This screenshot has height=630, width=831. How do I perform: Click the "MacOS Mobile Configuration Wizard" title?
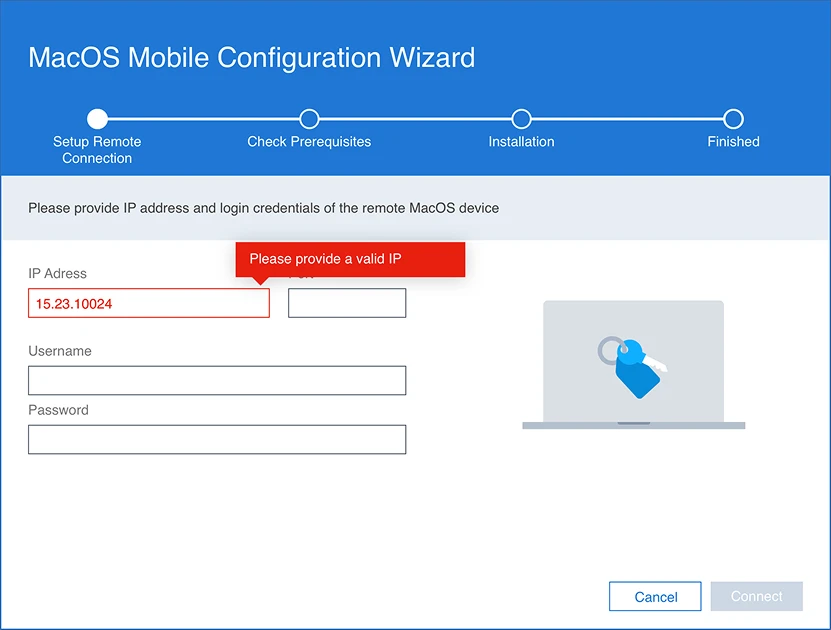pos(252,57)
